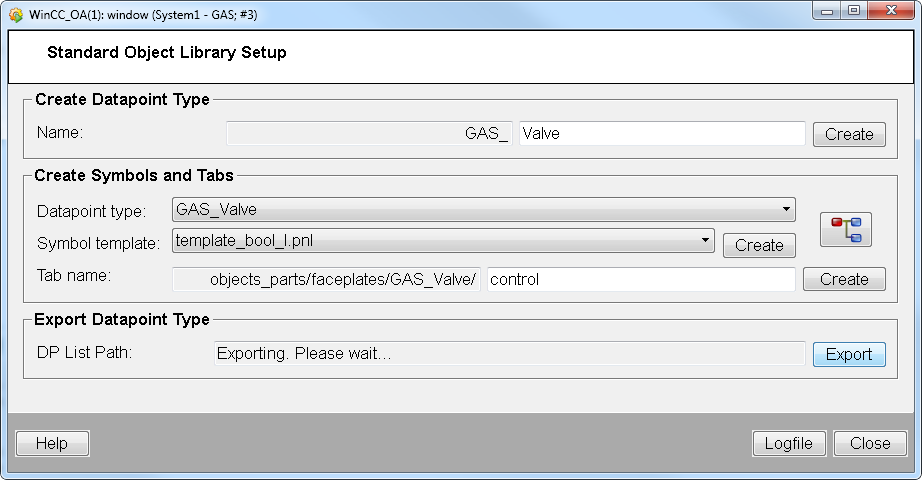Click the 'Export Datapoint Type' group label

[122, 319]
